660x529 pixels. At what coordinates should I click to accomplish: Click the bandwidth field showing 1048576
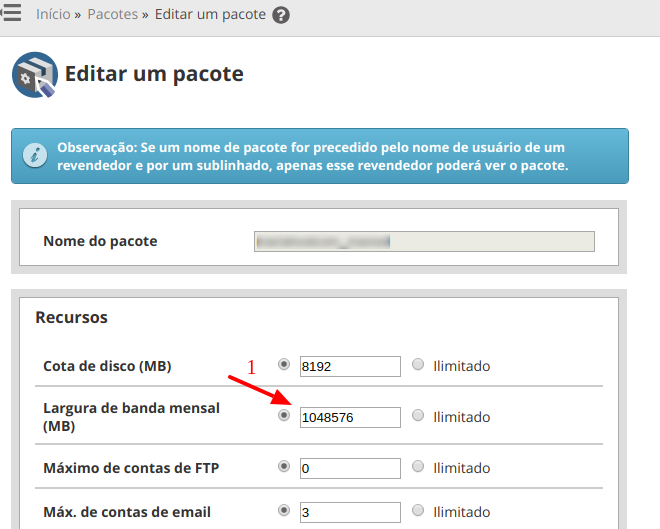pyautogui.click(x=349, y=417)
